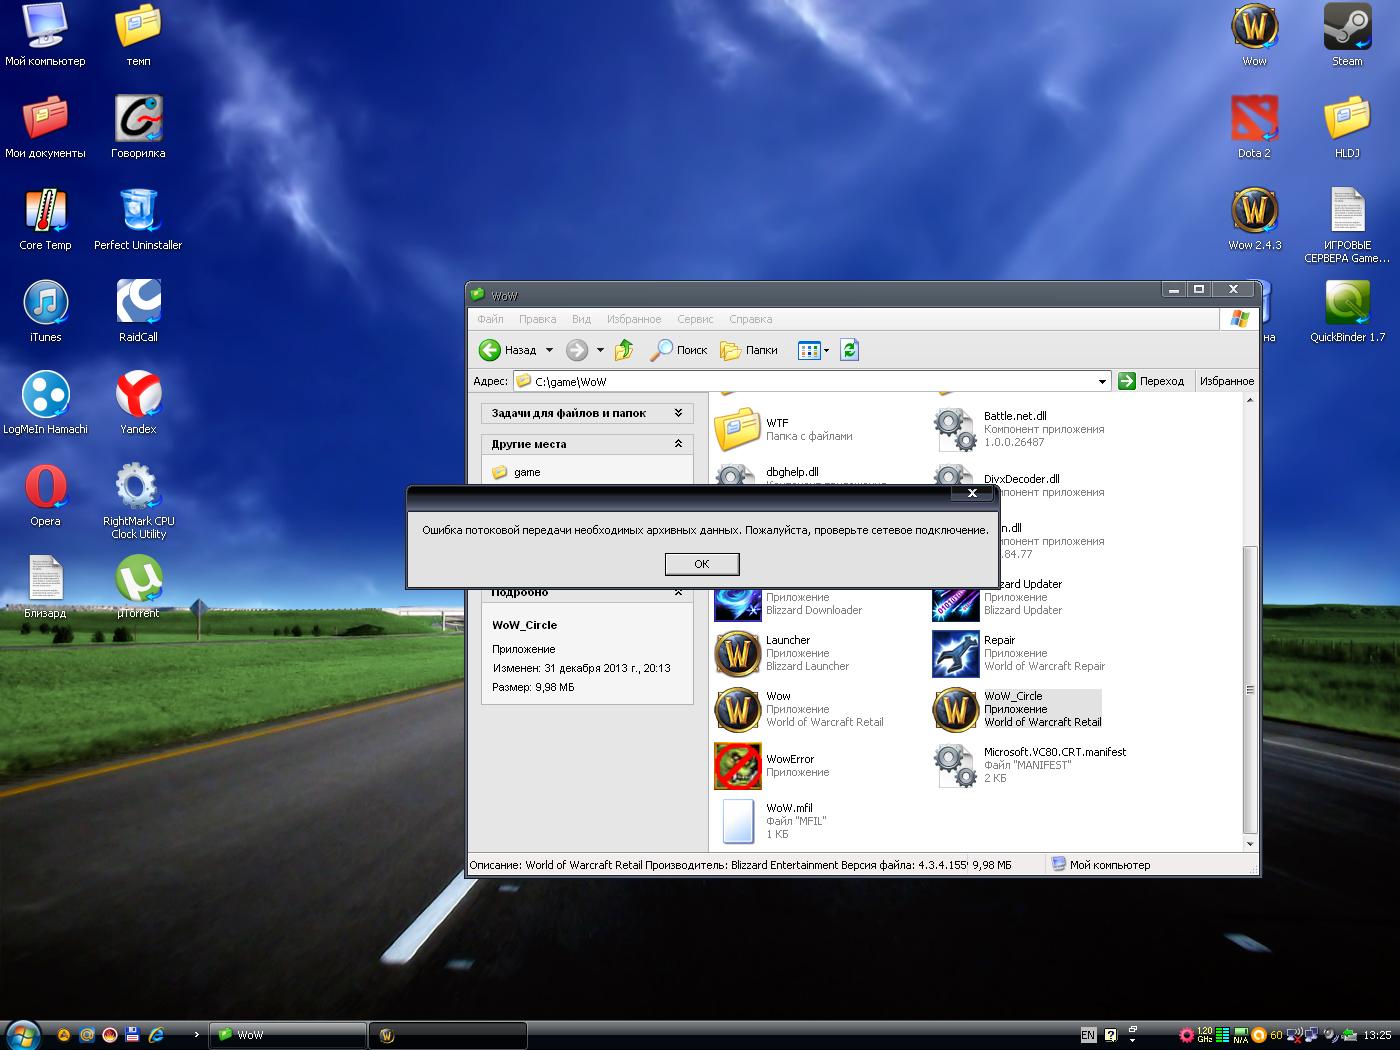This screenshot has height=1050, width=1400.
Task: Select the iTunes desktop icon
Action: point(46,311)
